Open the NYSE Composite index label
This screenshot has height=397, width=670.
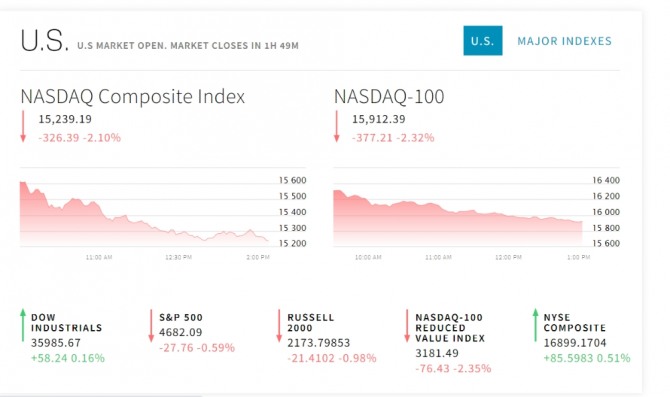pos(575,323)
